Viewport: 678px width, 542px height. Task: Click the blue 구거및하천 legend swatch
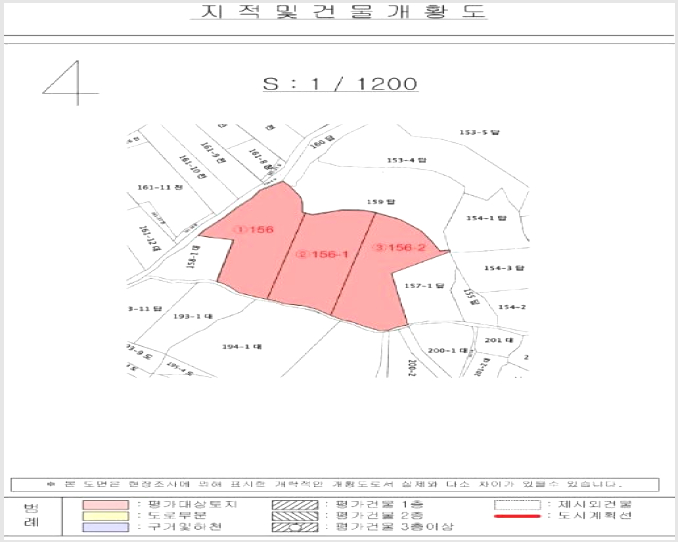pyautogui.click(x=106, y=527)
